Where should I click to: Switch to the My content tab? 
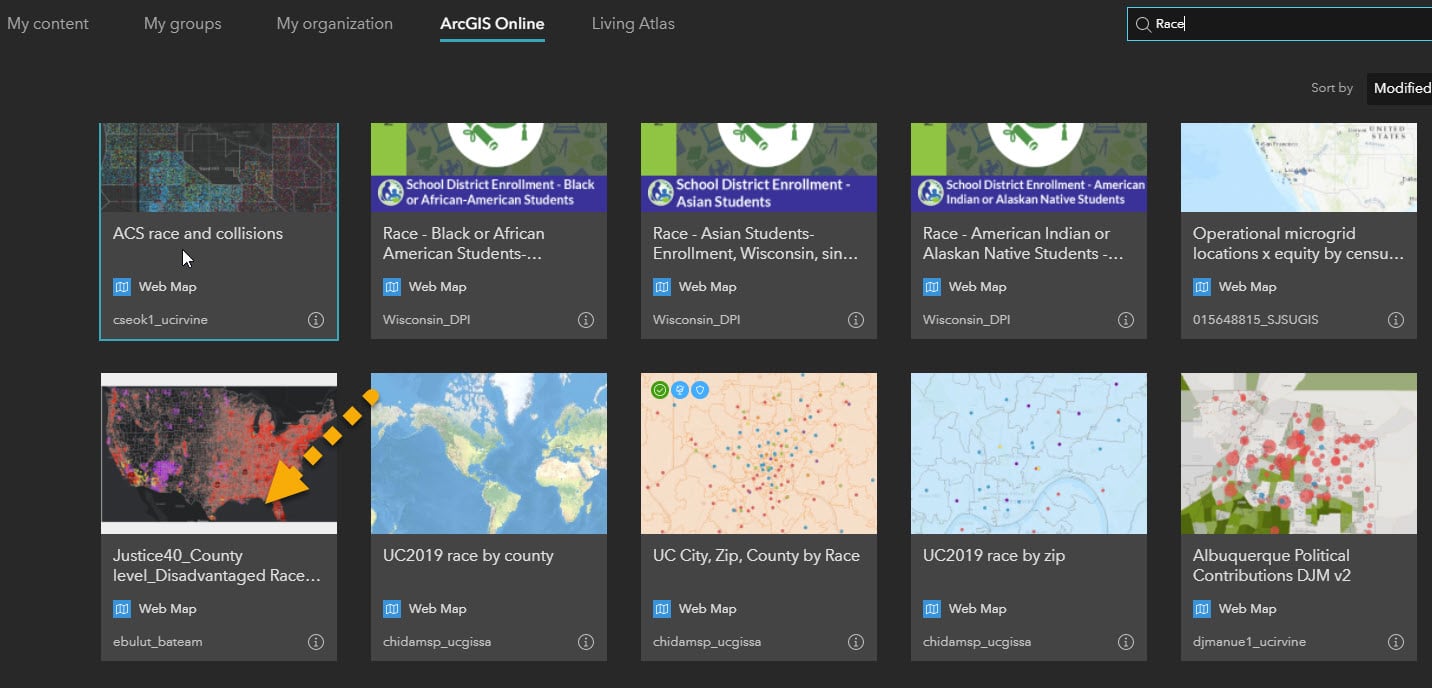(x=48, y=22)
